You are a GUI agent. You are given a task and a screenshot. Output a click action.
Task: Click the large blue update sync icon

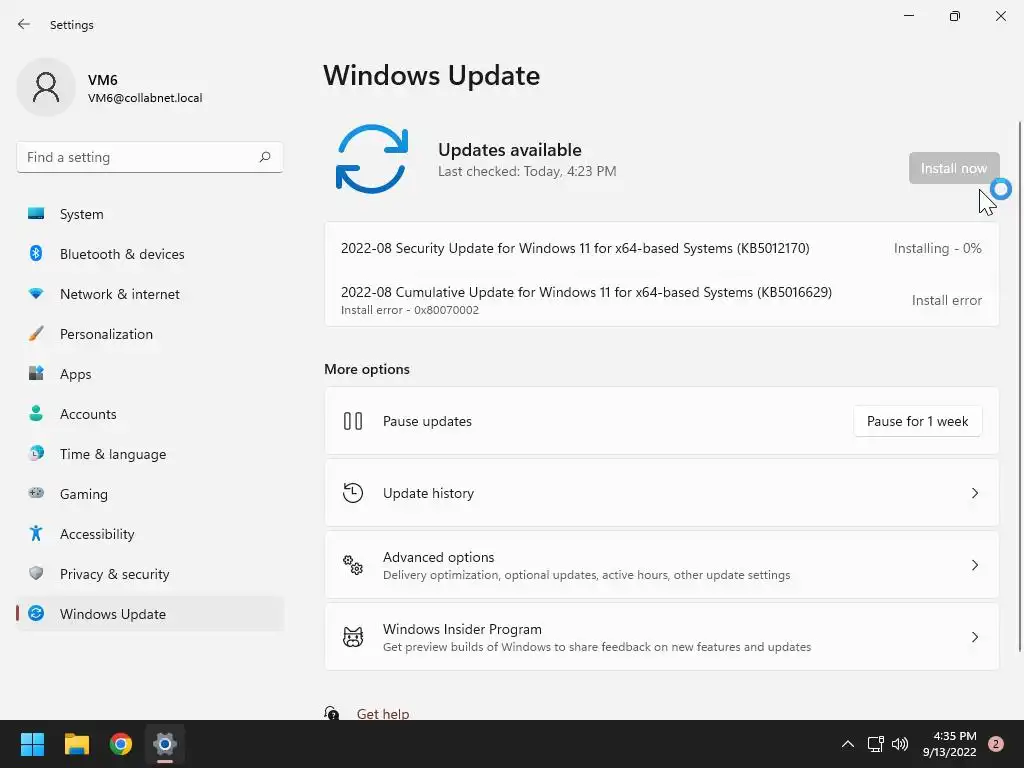point(372,159)
